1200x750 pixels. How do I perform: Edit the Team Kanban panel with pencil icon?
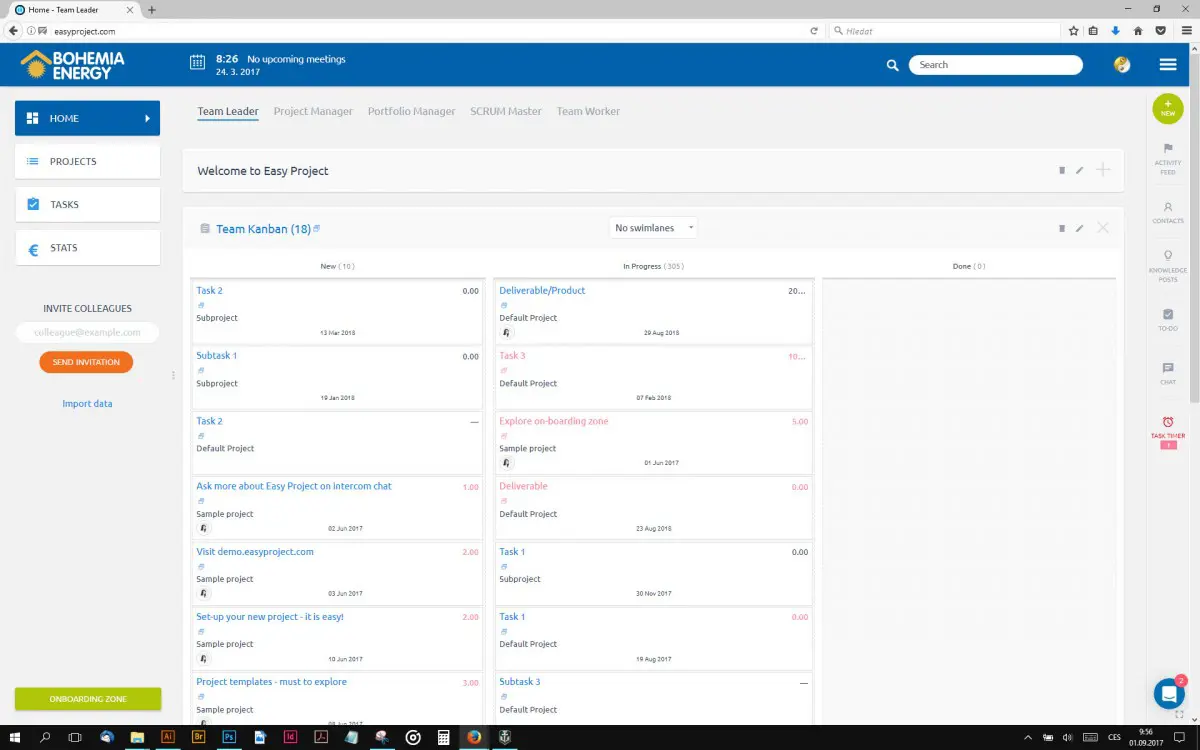(1079, 228)
